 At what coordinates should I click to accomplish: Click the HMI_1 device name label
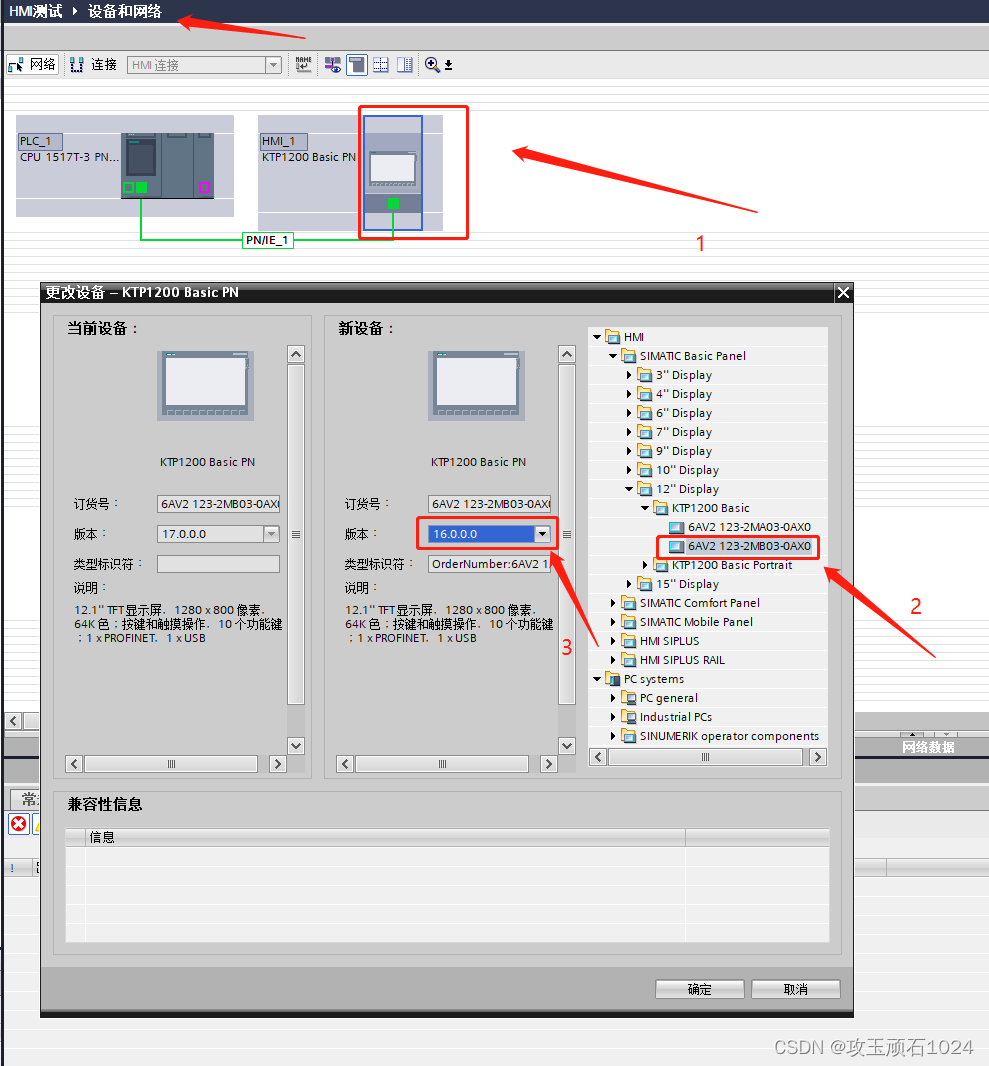click(283, 141)
